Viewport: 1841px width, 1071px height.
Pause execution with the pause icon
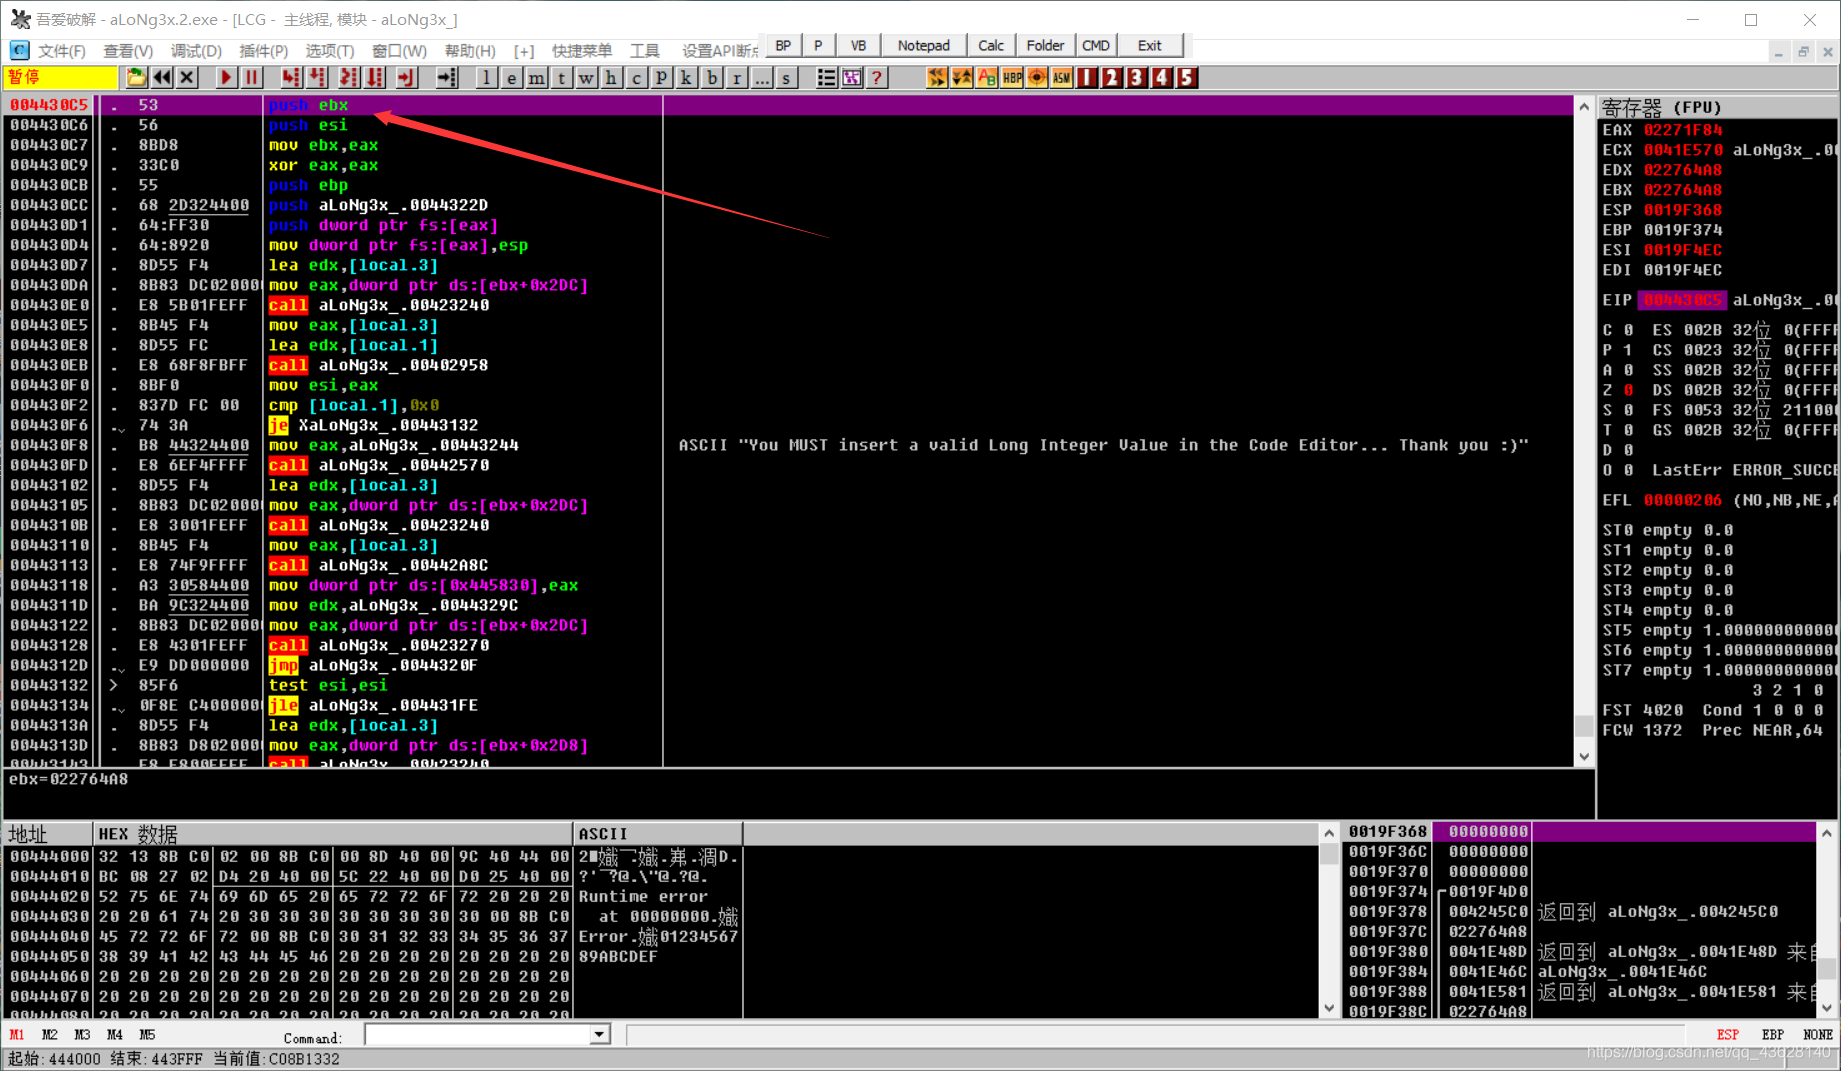[251, 77]
